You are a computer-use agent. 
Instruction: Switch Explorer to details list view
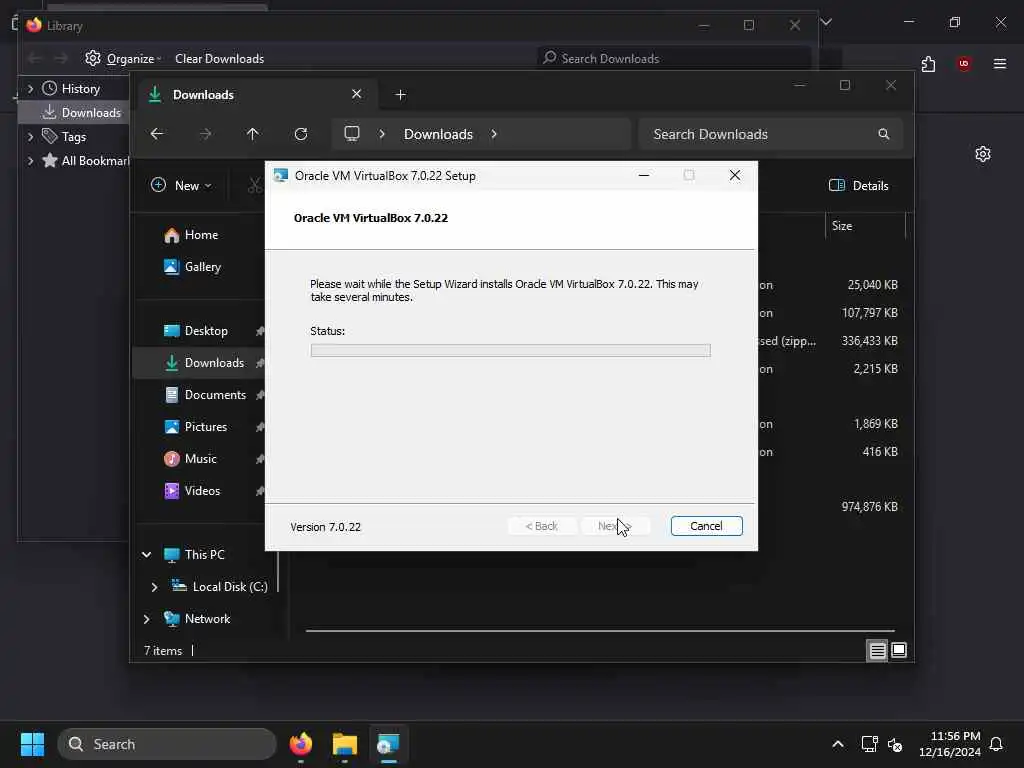coord(877,650)
